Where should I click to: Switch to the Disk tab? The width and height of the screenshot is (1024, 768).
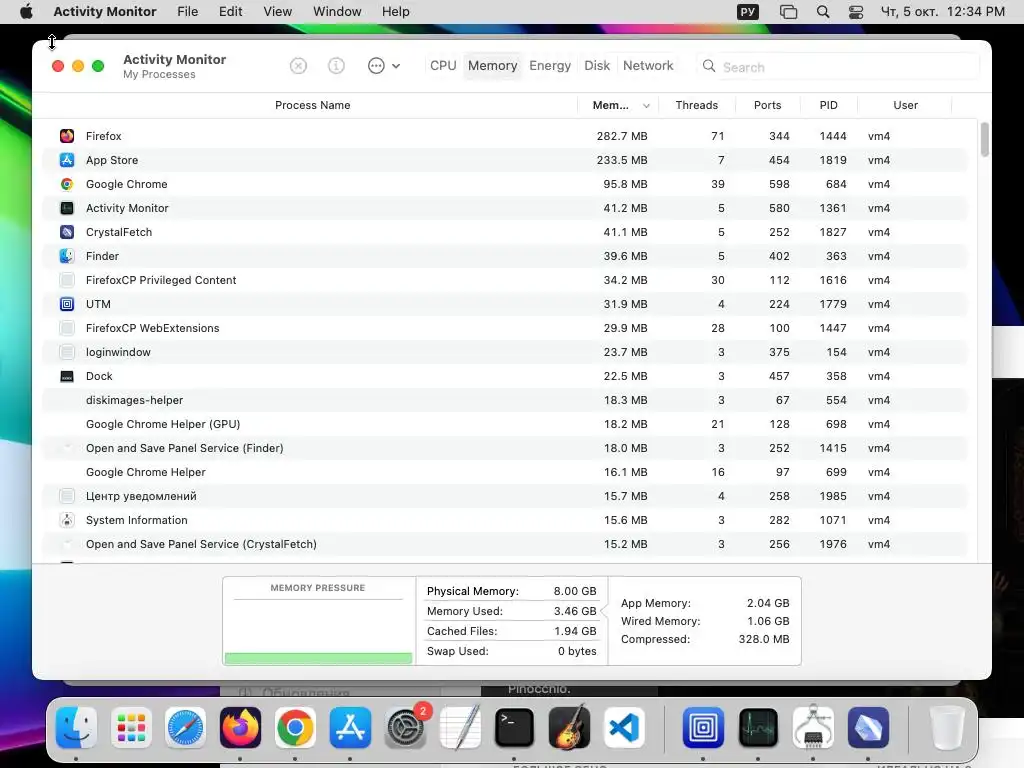point(597,66)
